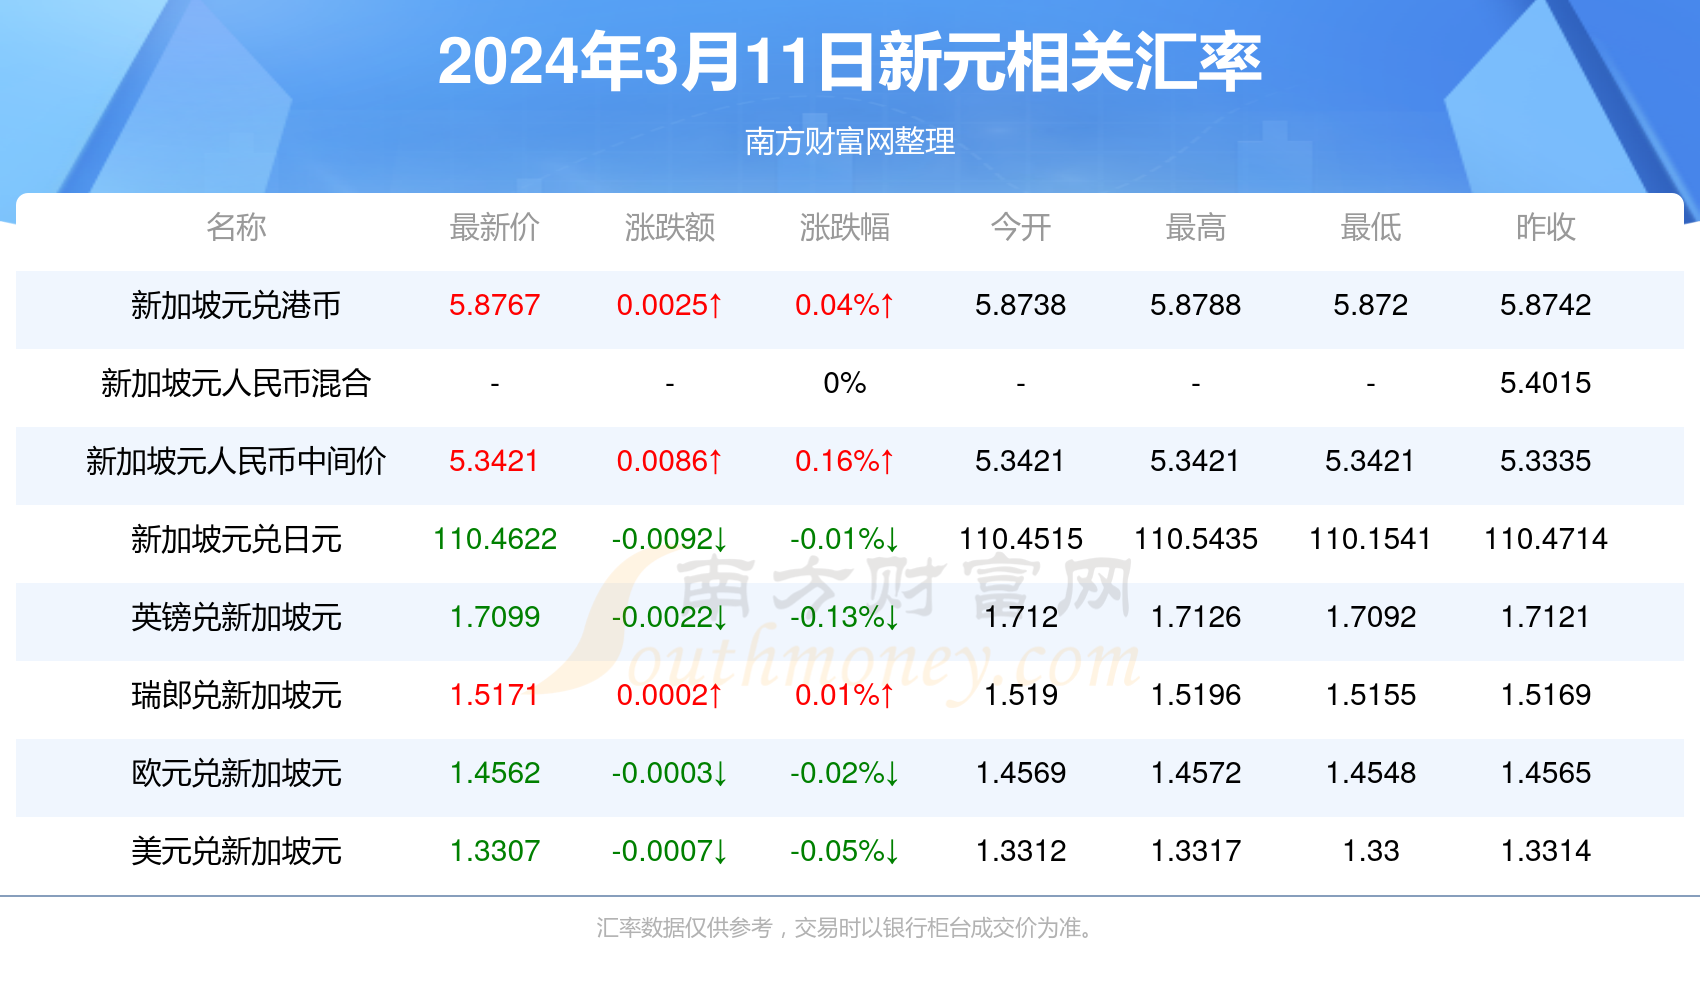Click the previous close 1.7121
This screenshot has height=1000, width=1700.
(x=1546, y=617)
